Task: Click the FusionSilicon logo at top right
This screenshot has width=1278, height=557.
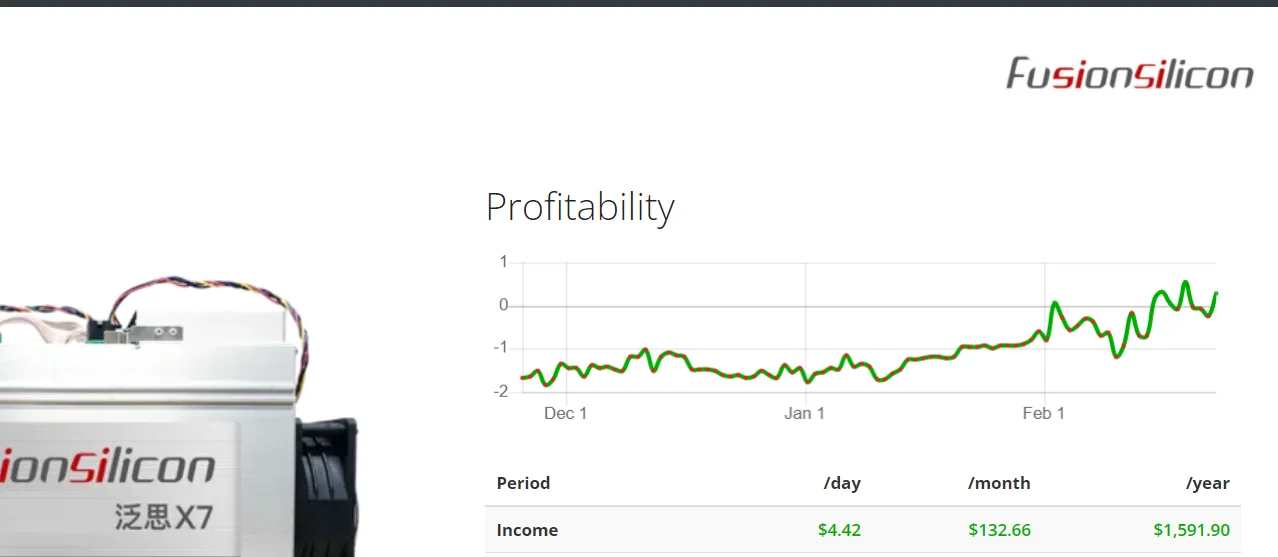Action: click(1129, 74)
